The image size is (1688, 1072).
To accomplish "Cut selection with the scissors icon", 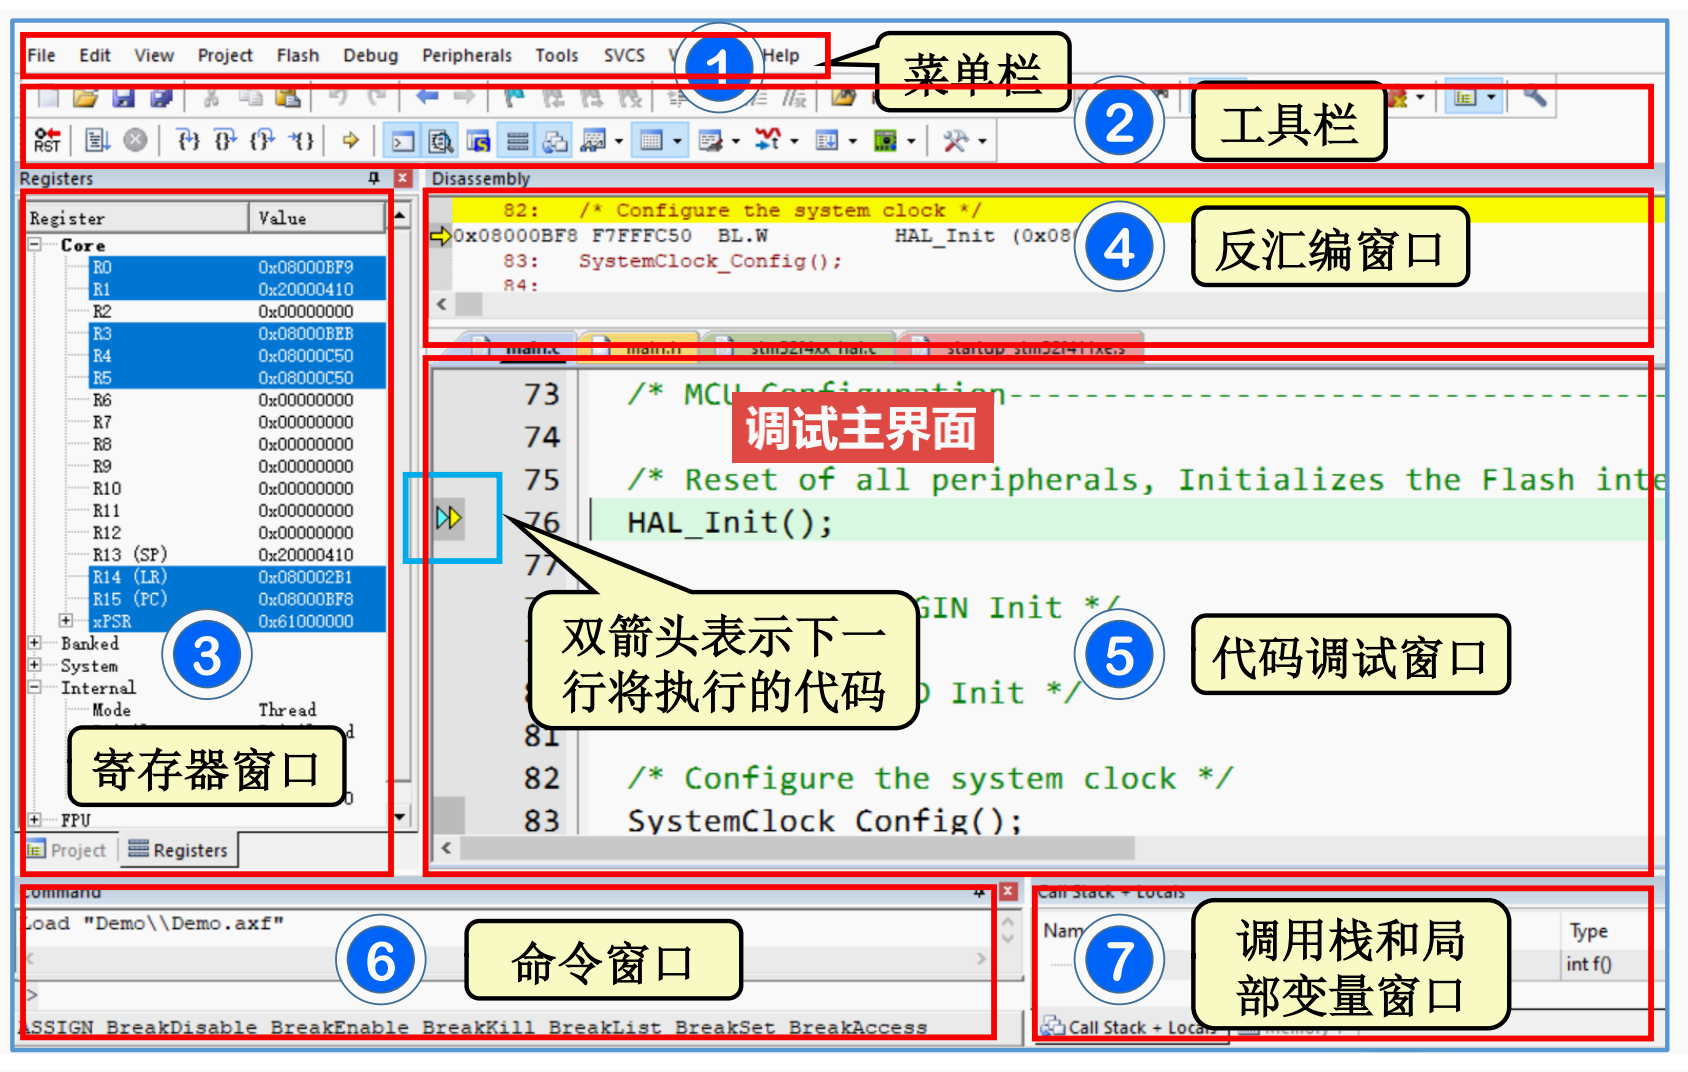I will click(x=211, y=97).
